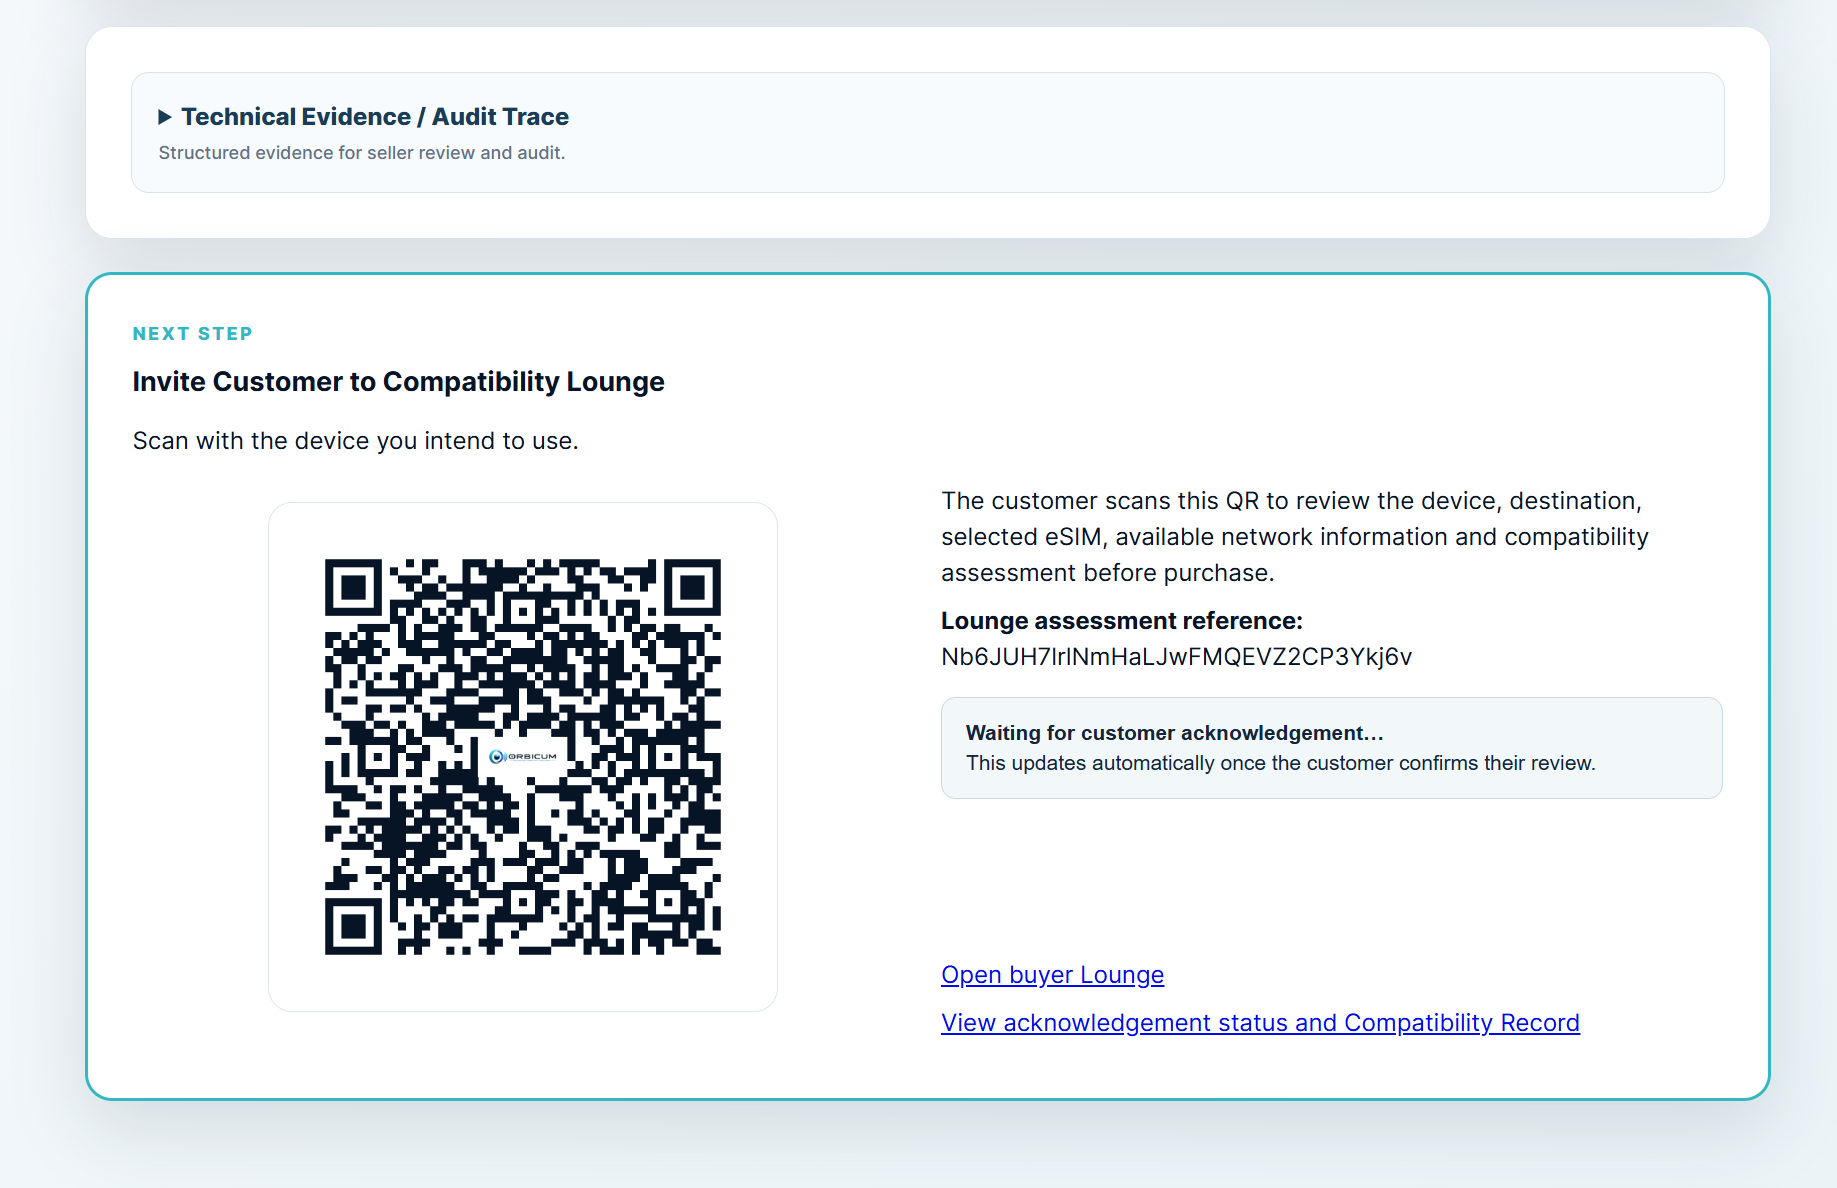Click 'Lounge assessment reference:' label
This screenshot has width=1837, height=1188.
pyautogui.click(x=1121, y=621)
